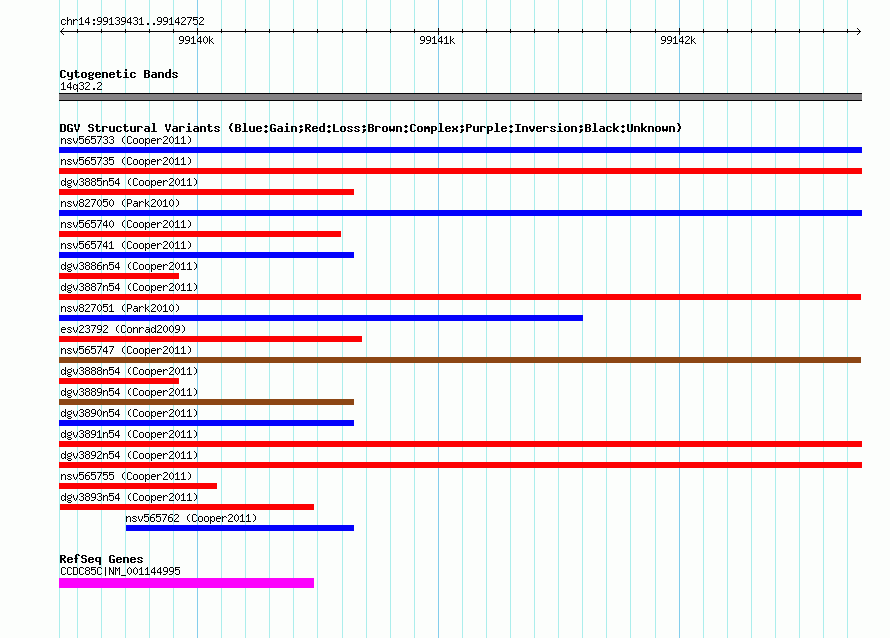Click the dgv3887n54 (Cooper2011) label
The image size is (890, 638).
(x=129, y=287)
